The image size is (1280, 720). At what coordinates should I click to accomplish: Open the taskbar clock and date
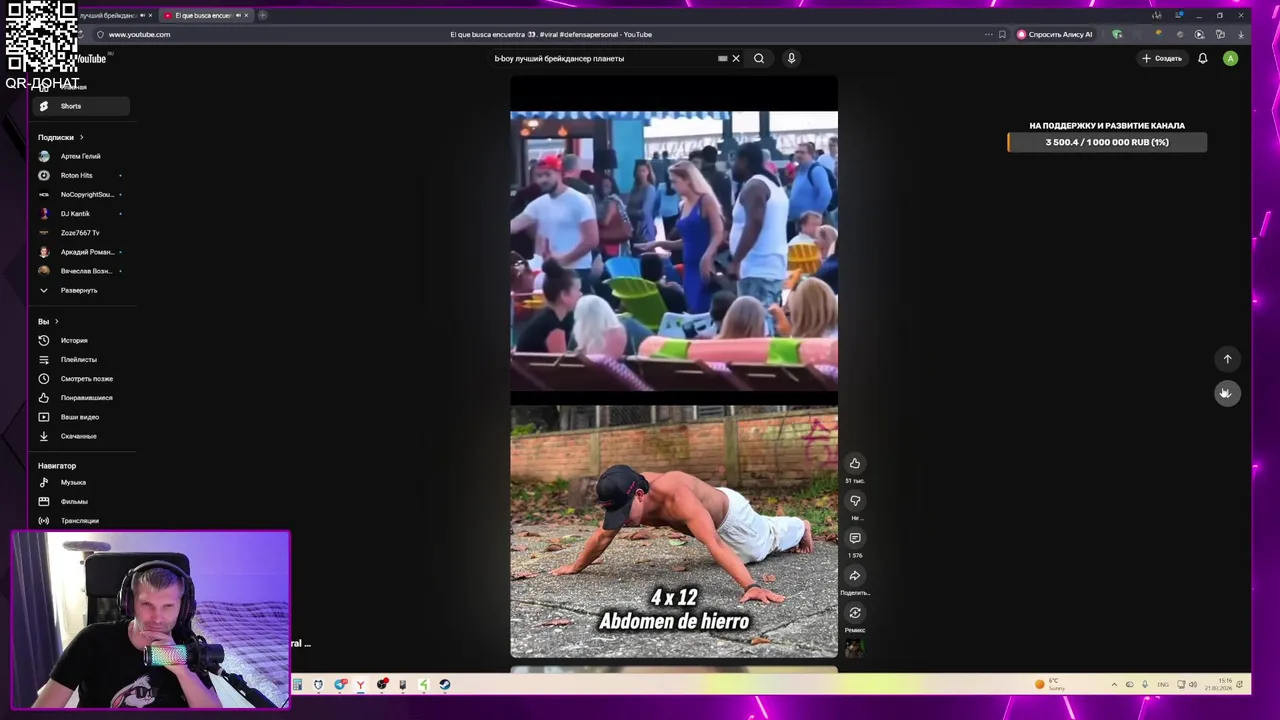click(1218, 685)
